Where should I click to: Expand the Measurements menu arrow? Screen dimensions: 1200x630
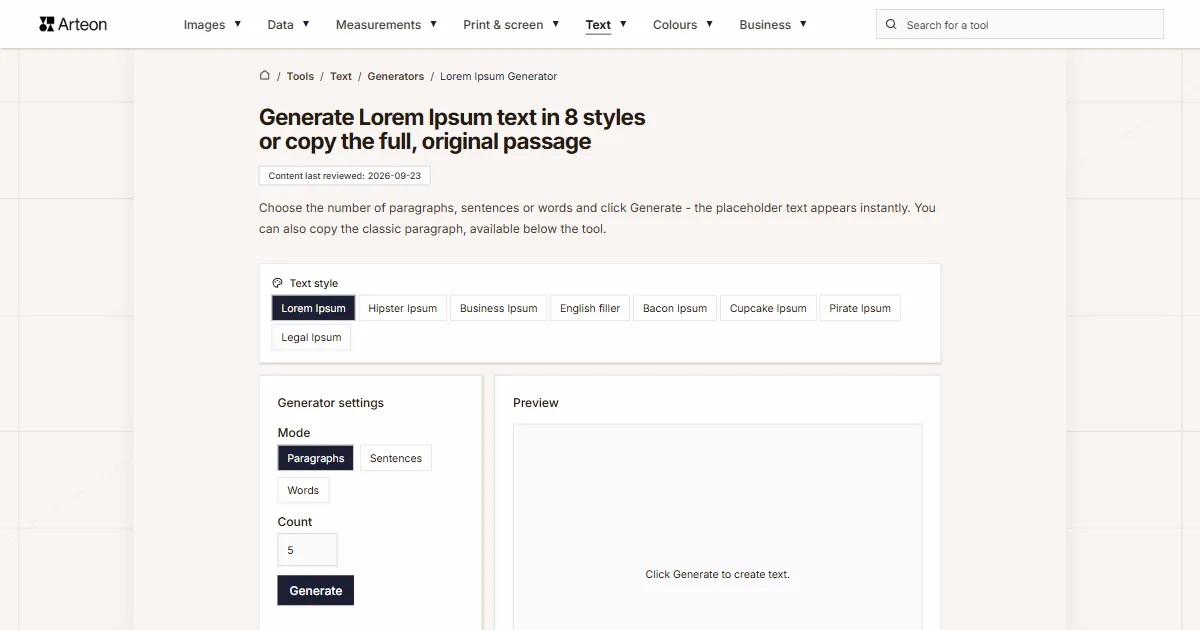tap(433, 24)
